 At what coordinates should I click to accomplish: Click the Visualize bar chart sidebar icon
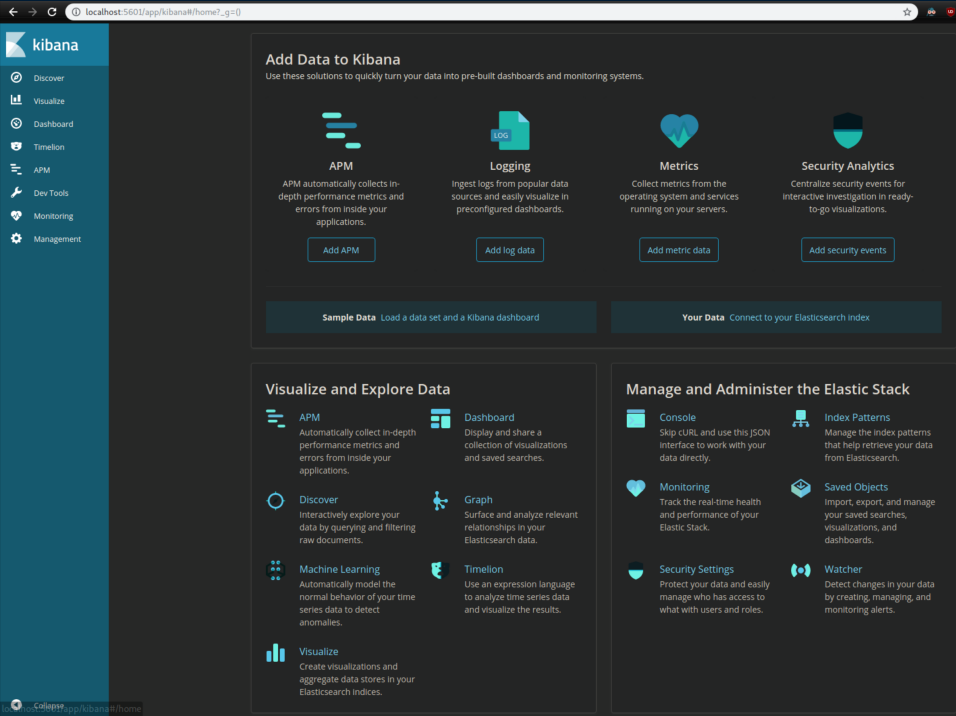pos(16,101)
